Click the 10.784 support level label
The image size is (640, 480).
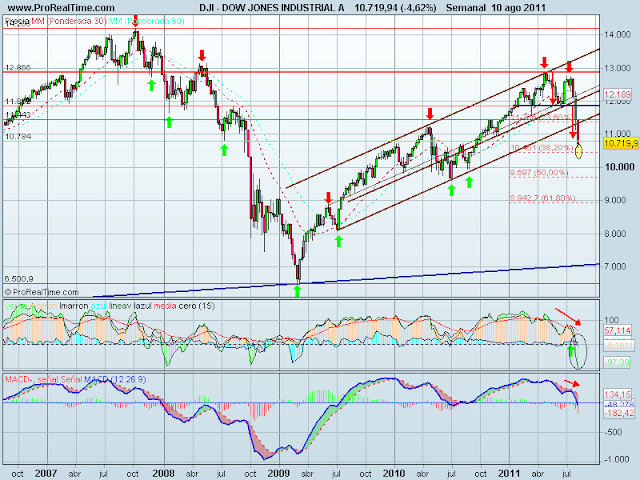18,136
